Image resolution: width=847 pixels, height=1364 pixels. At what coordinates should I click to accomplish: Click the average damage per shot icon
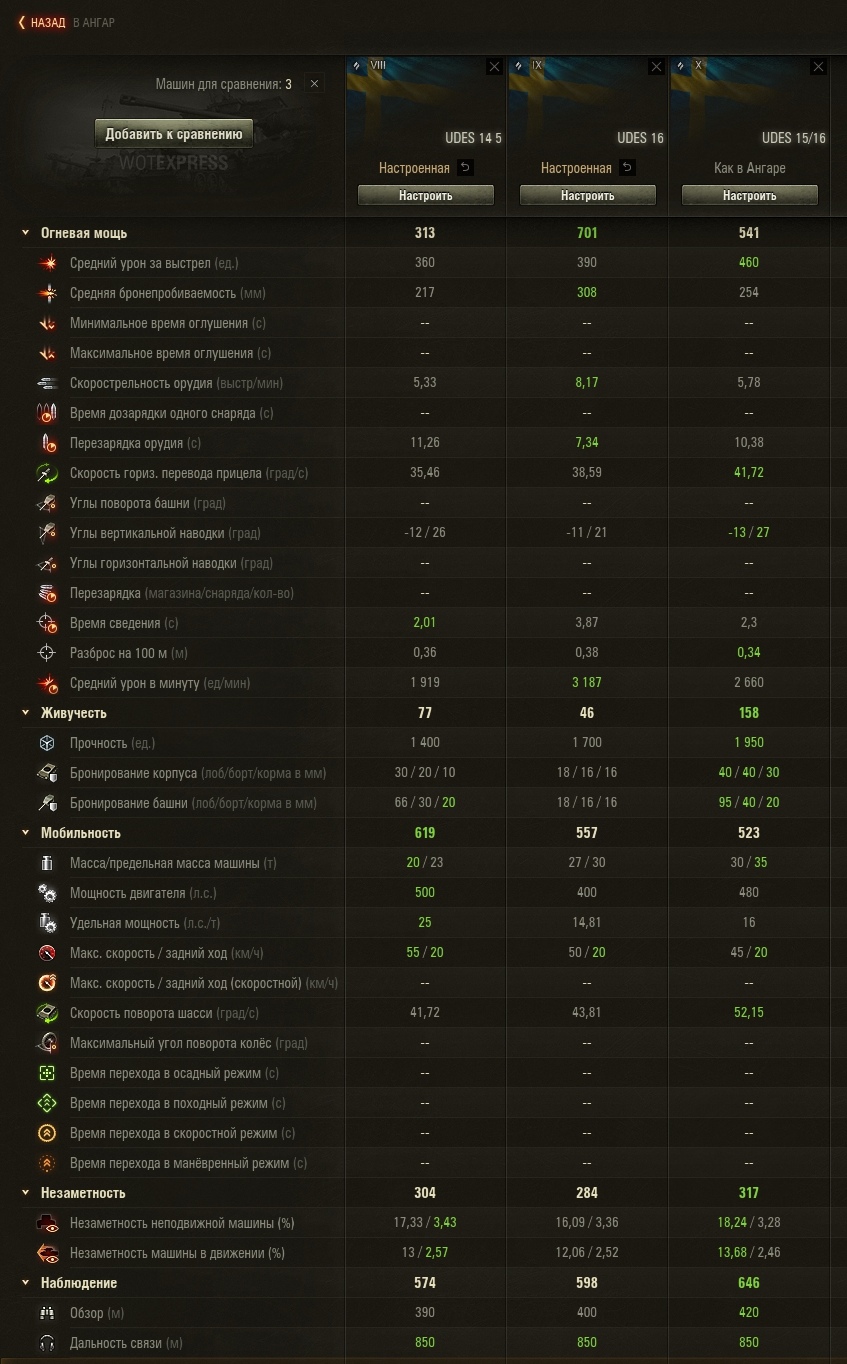tap(47, 263)
